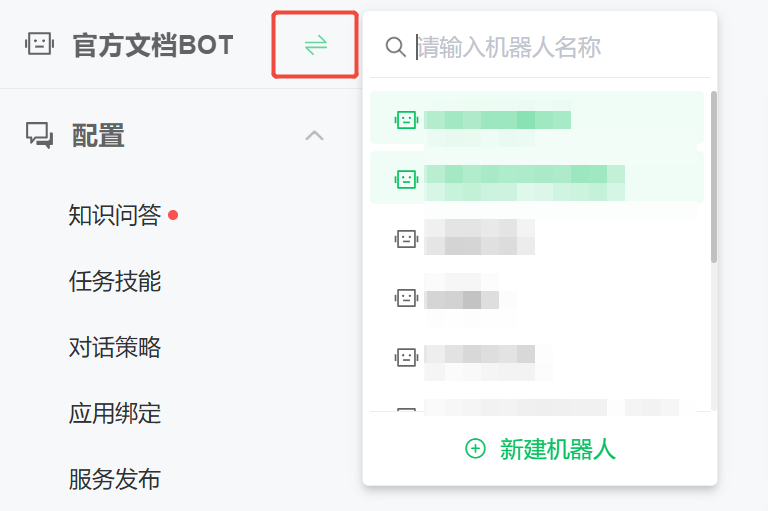The height and width of the screenshot is (511, 768).
Task: Select 应用绑定 from the sidebar
Action: (115, 413)
